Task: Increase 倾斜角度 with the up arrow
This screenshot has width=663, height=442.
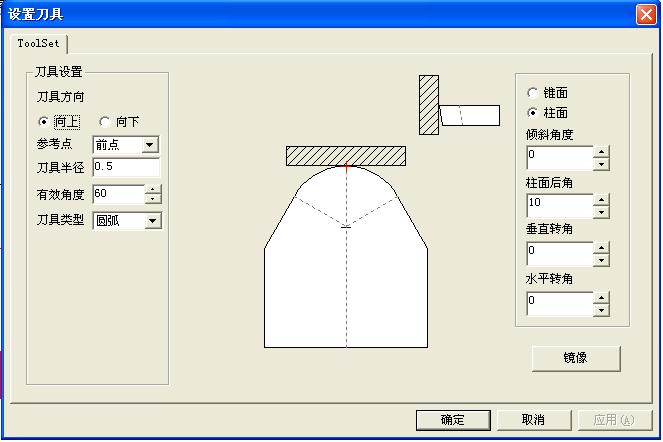Action: tap(601, 152)
